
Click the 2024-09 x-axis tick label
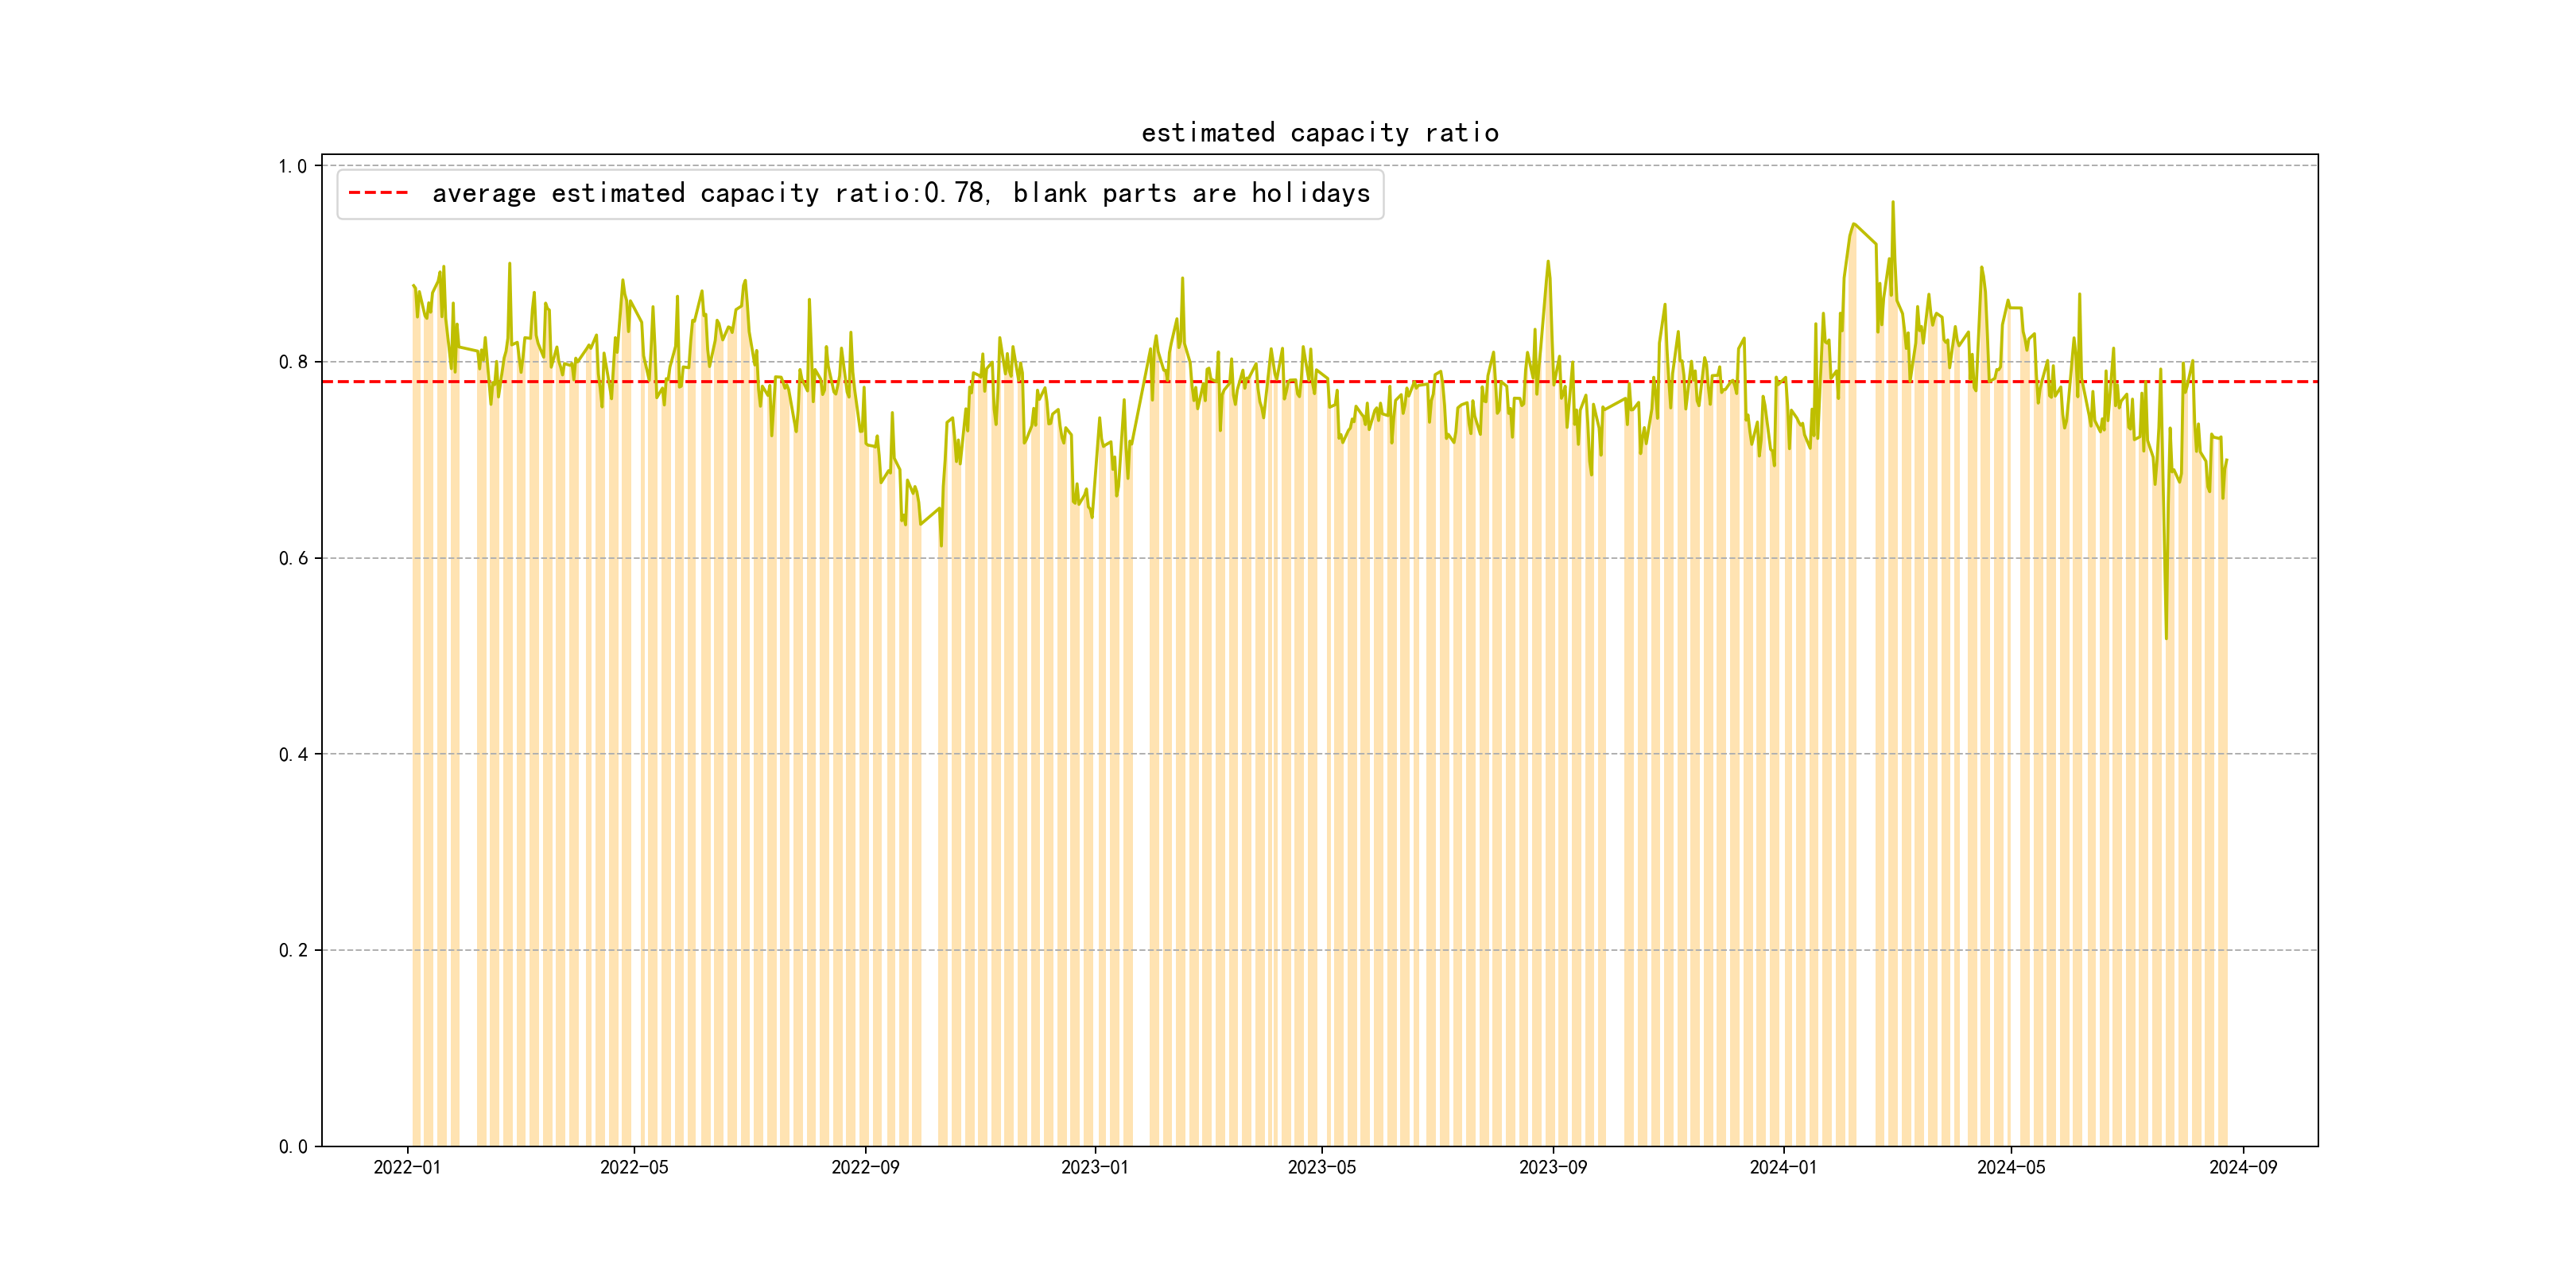(x=2242, y=1167)
